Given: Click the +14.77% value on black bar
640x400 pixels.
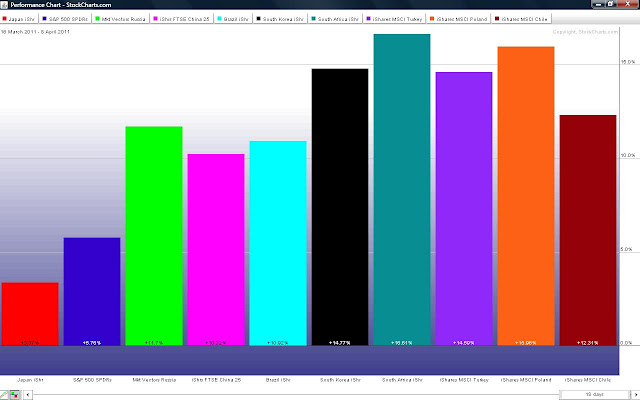Looking at the screenshot, I should (x=340, y=343).
